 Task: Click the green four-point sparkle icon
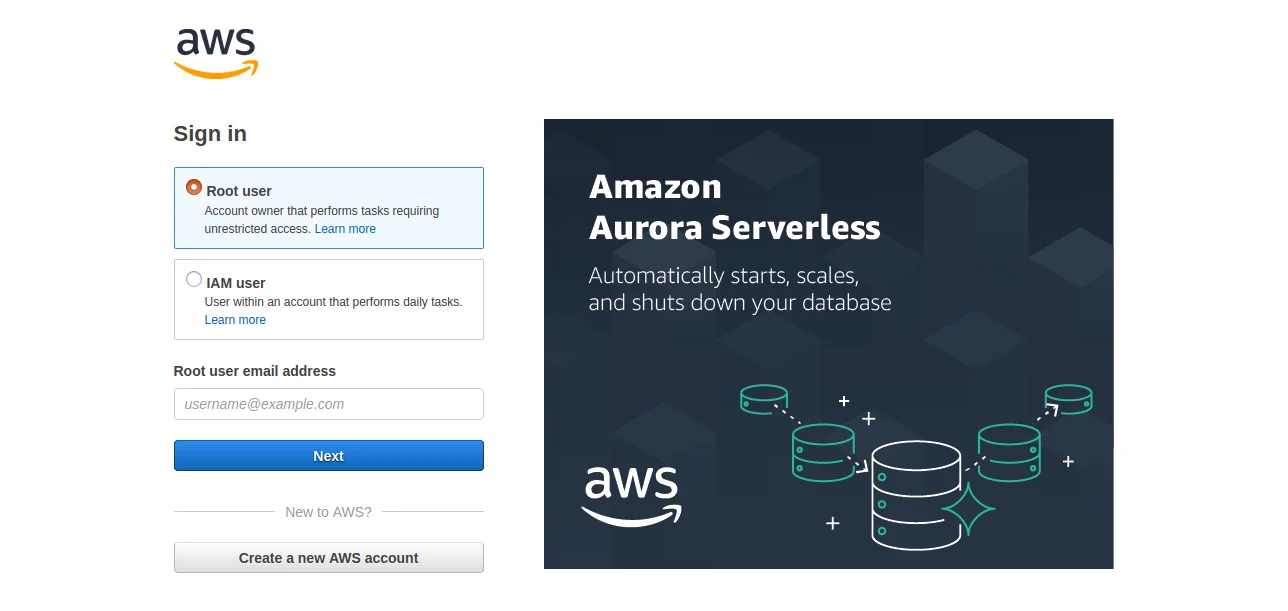[x=968, y=510]
